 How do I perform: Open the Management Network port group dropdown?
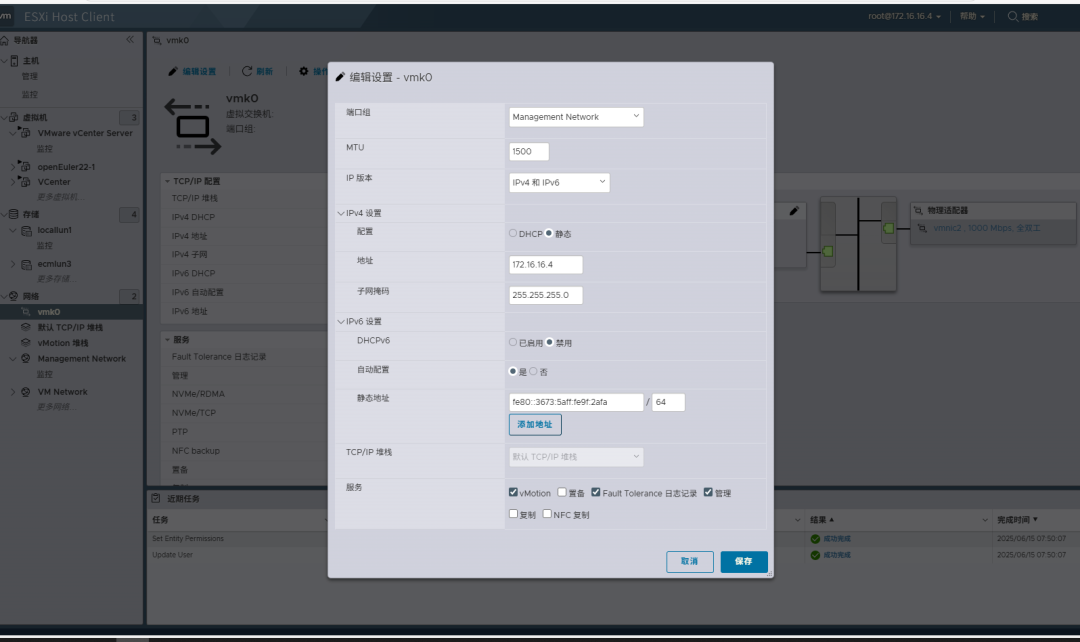click(x=576, y=117)
